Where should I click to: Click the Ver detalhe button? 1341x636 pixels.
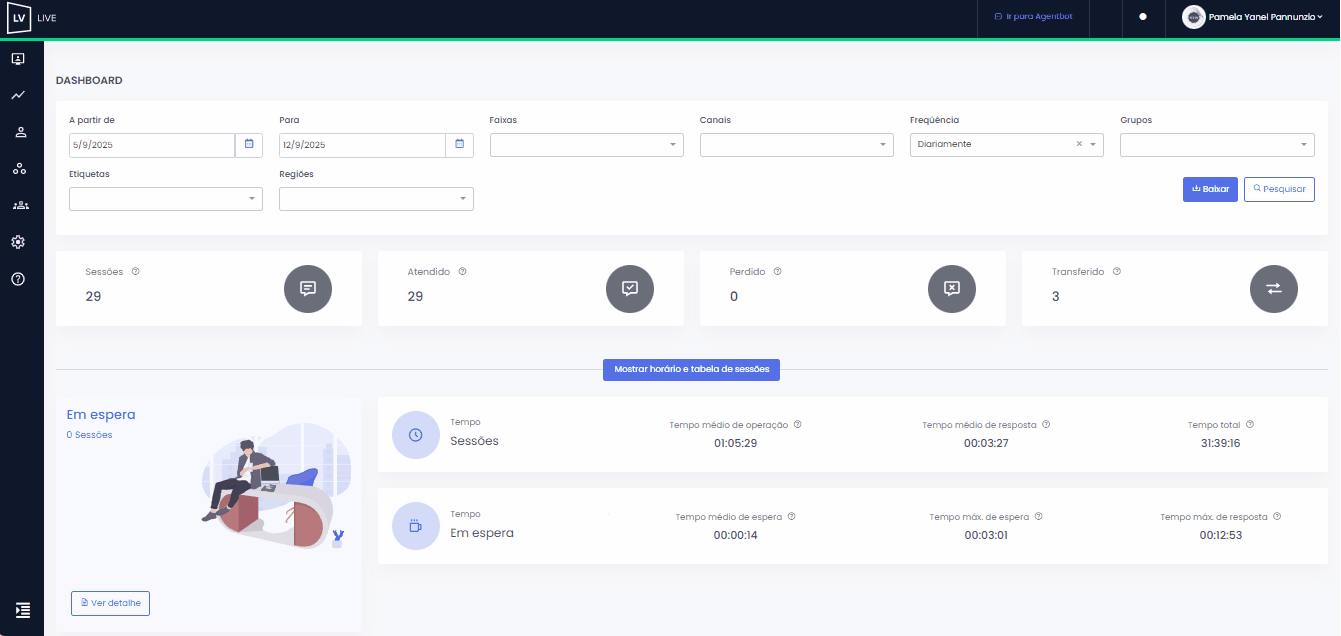110,603
